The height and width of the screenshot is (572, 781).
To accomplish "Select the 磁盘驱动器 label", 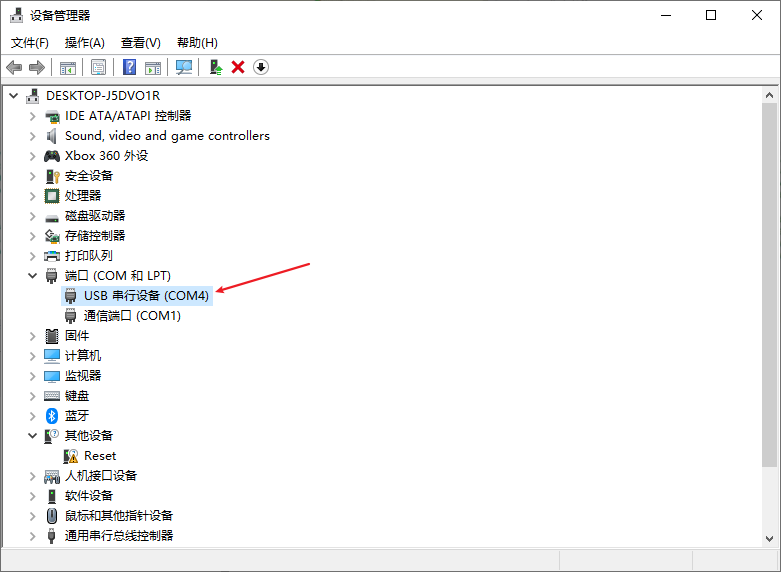I will (95, 216).
